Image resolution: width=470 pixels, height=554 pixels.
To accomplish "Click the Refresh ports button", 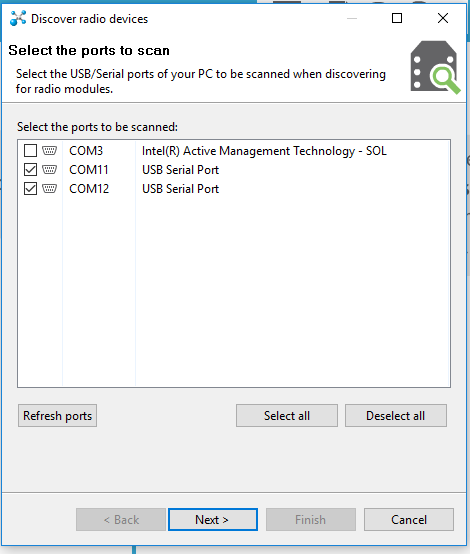I will [x=58, y=416].
